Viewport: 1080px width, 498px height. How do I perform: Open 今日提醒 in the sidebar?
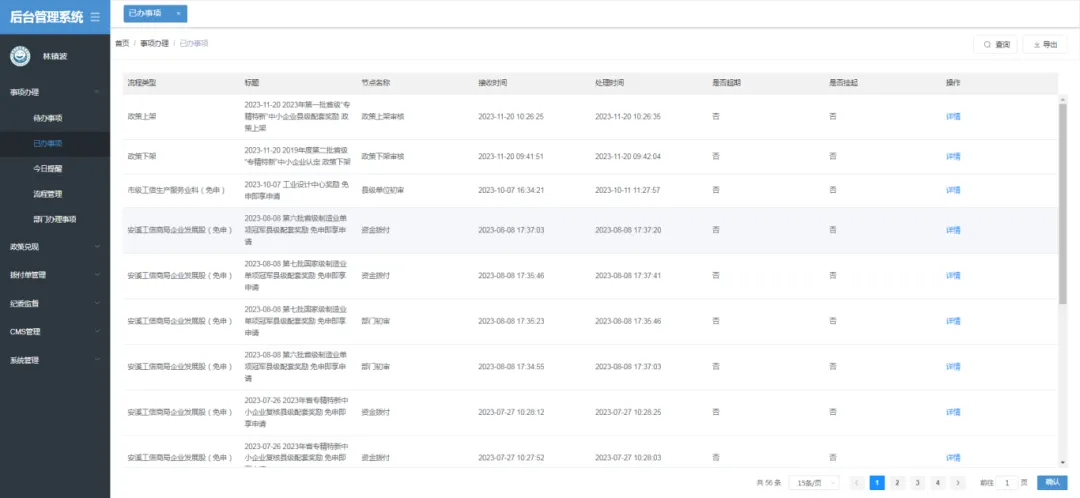48,169
